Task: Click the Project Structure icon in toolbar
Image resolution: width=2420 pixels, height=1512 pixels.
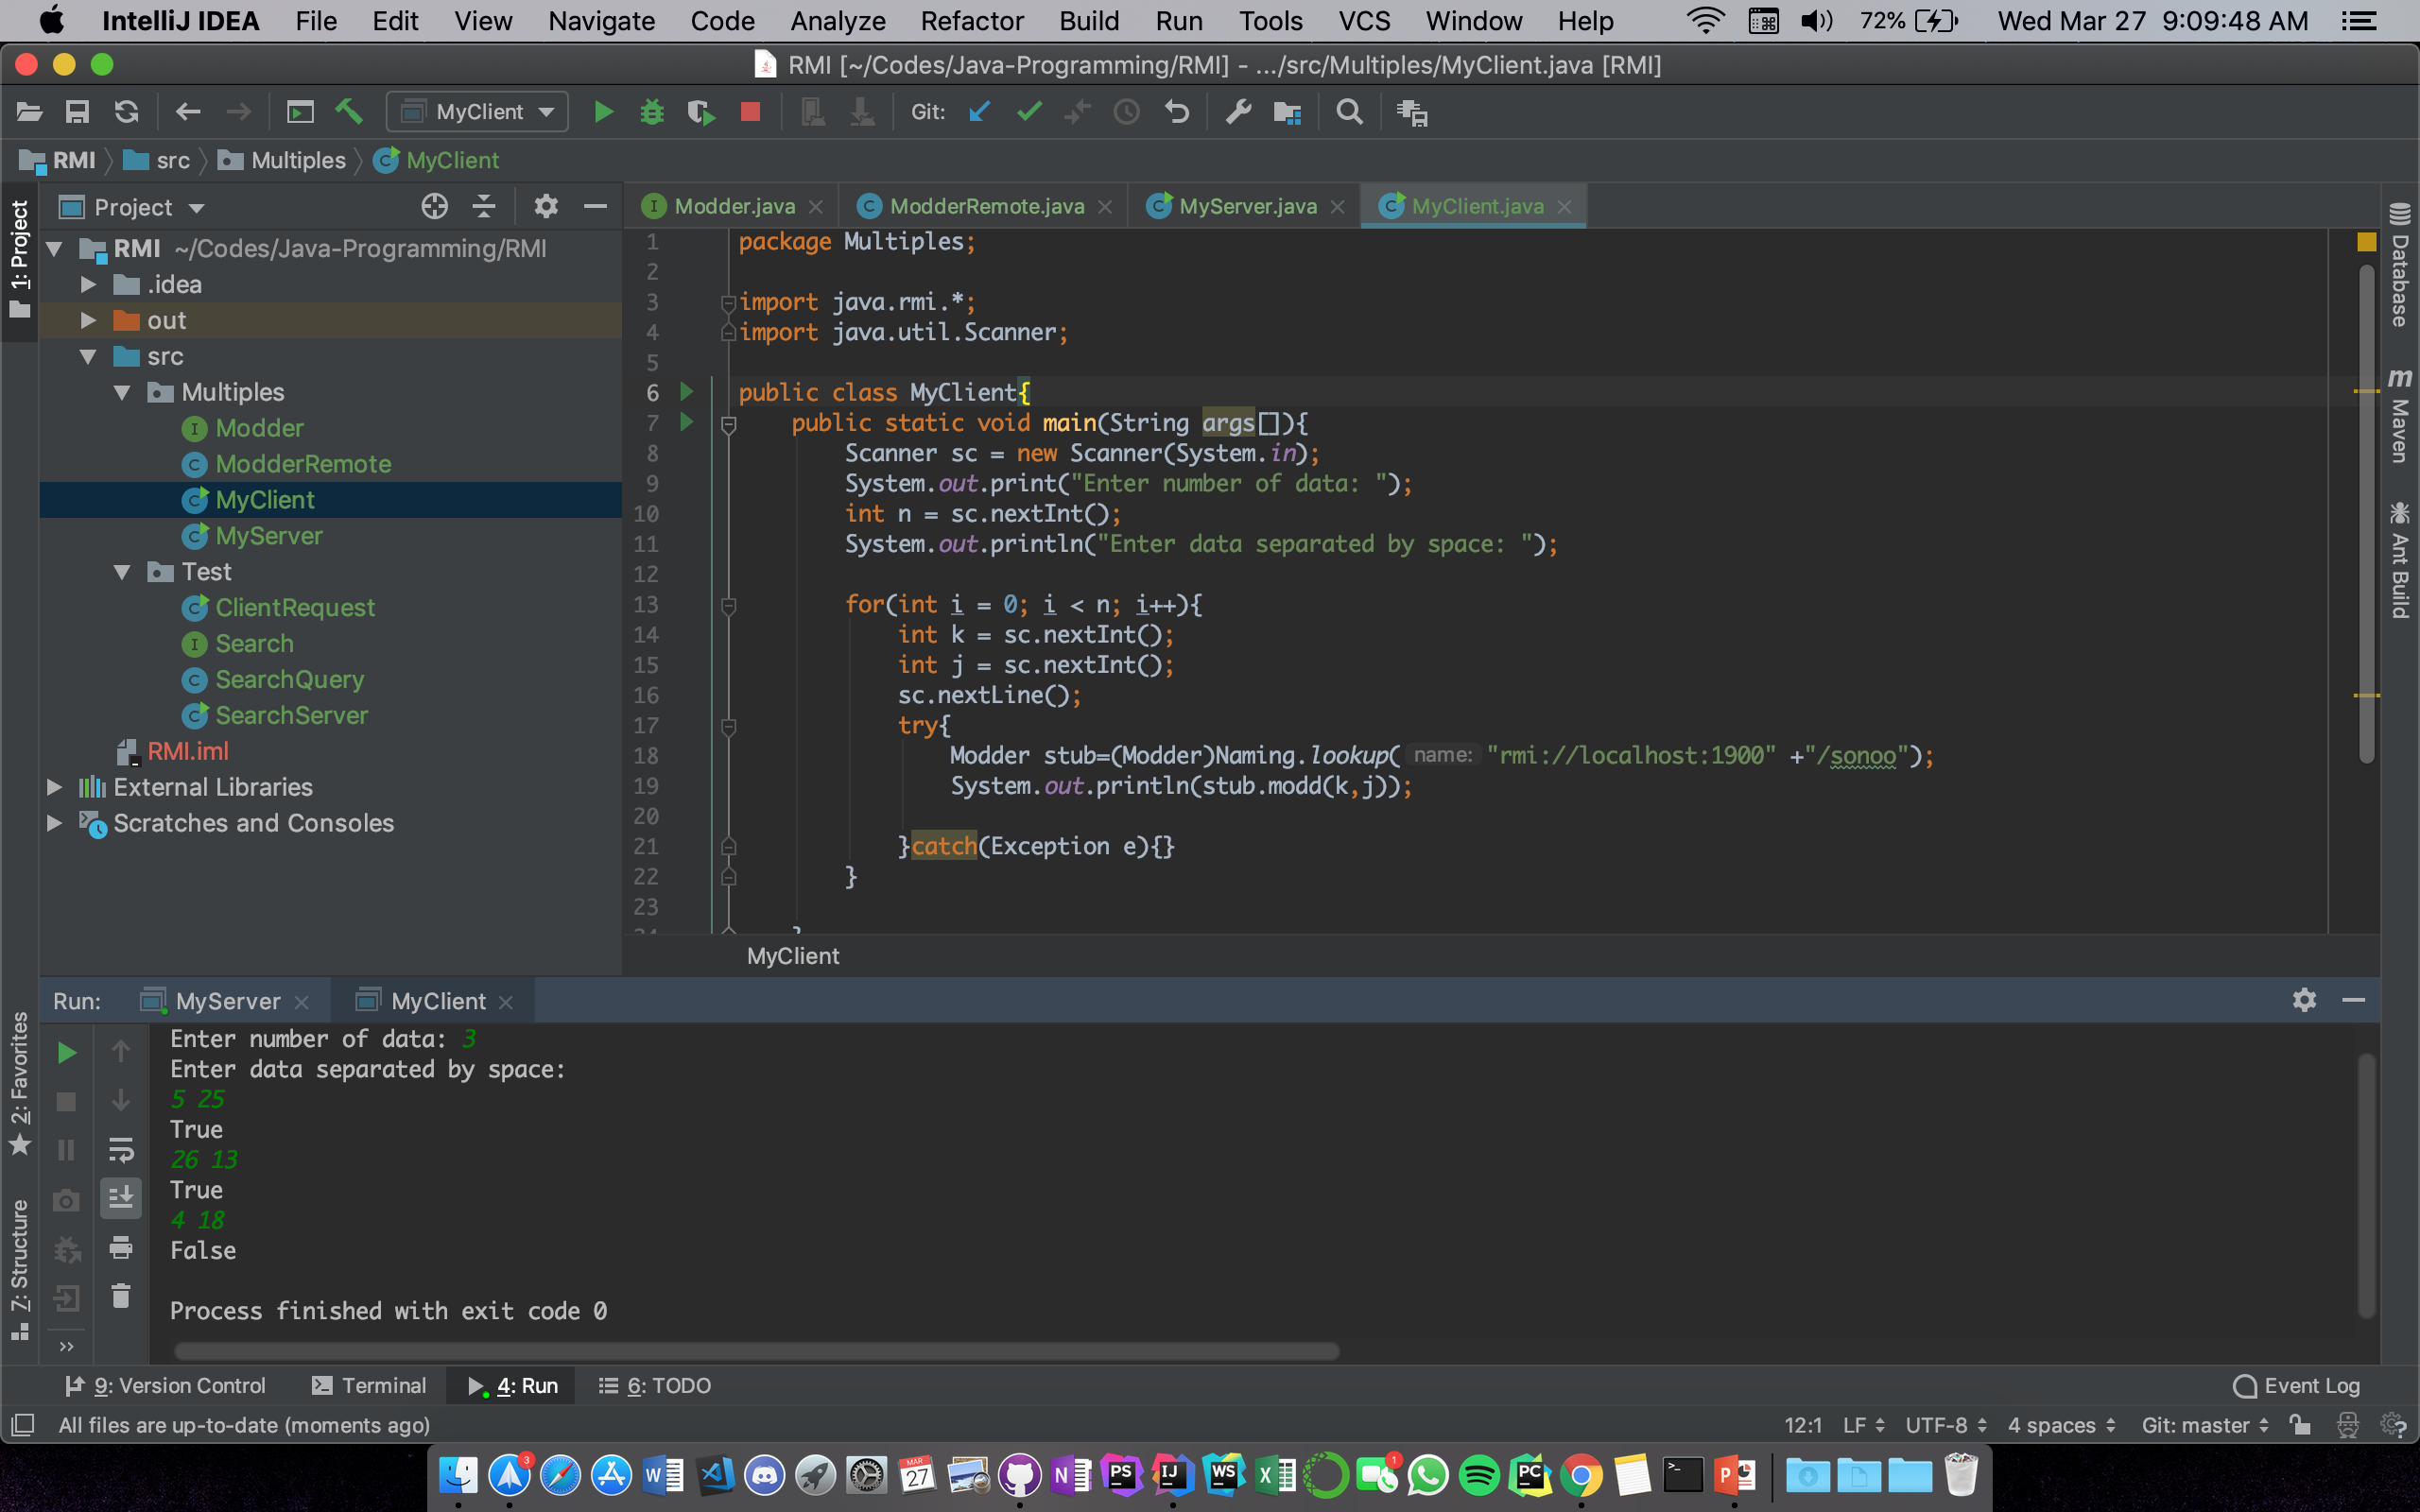Action: click(x=1287, y=112)
